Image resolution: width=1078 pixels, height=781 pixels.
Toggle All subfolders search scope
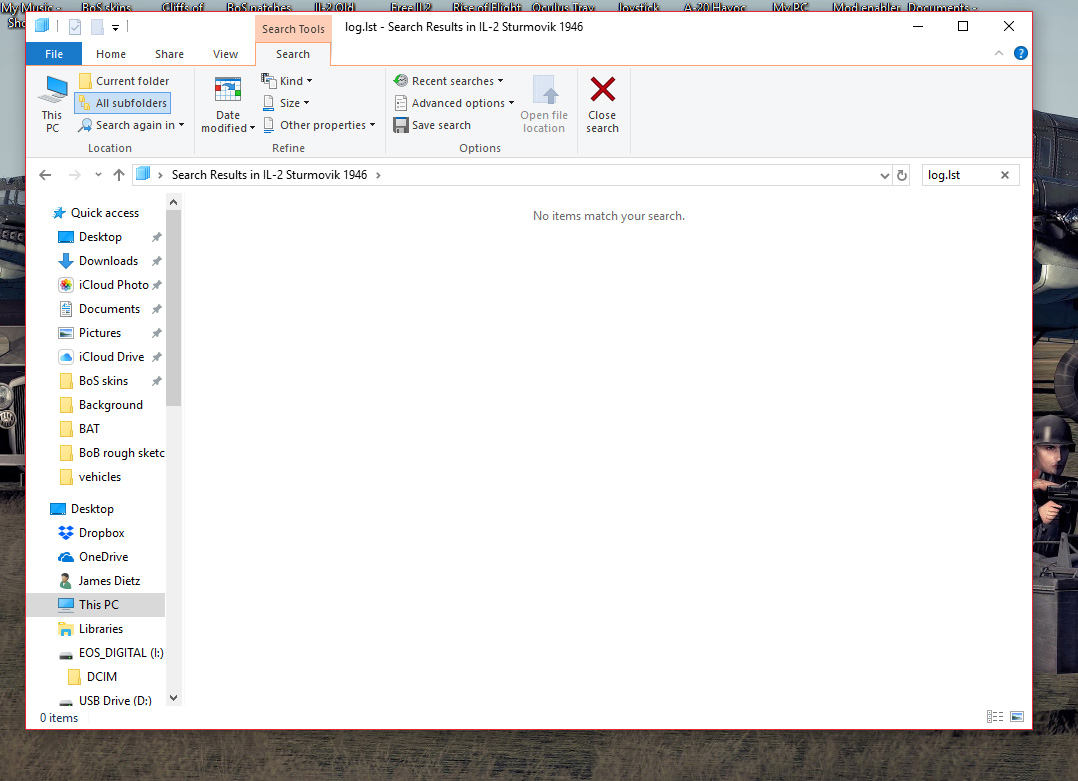pos(122,103)
